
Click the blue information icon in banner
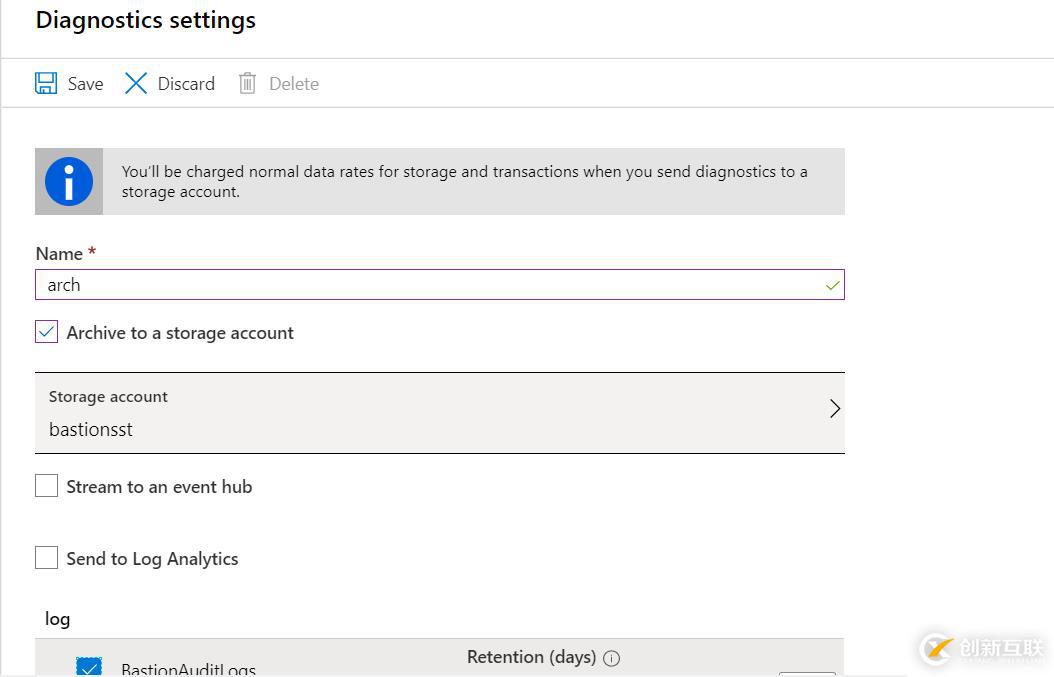point(69,182)
